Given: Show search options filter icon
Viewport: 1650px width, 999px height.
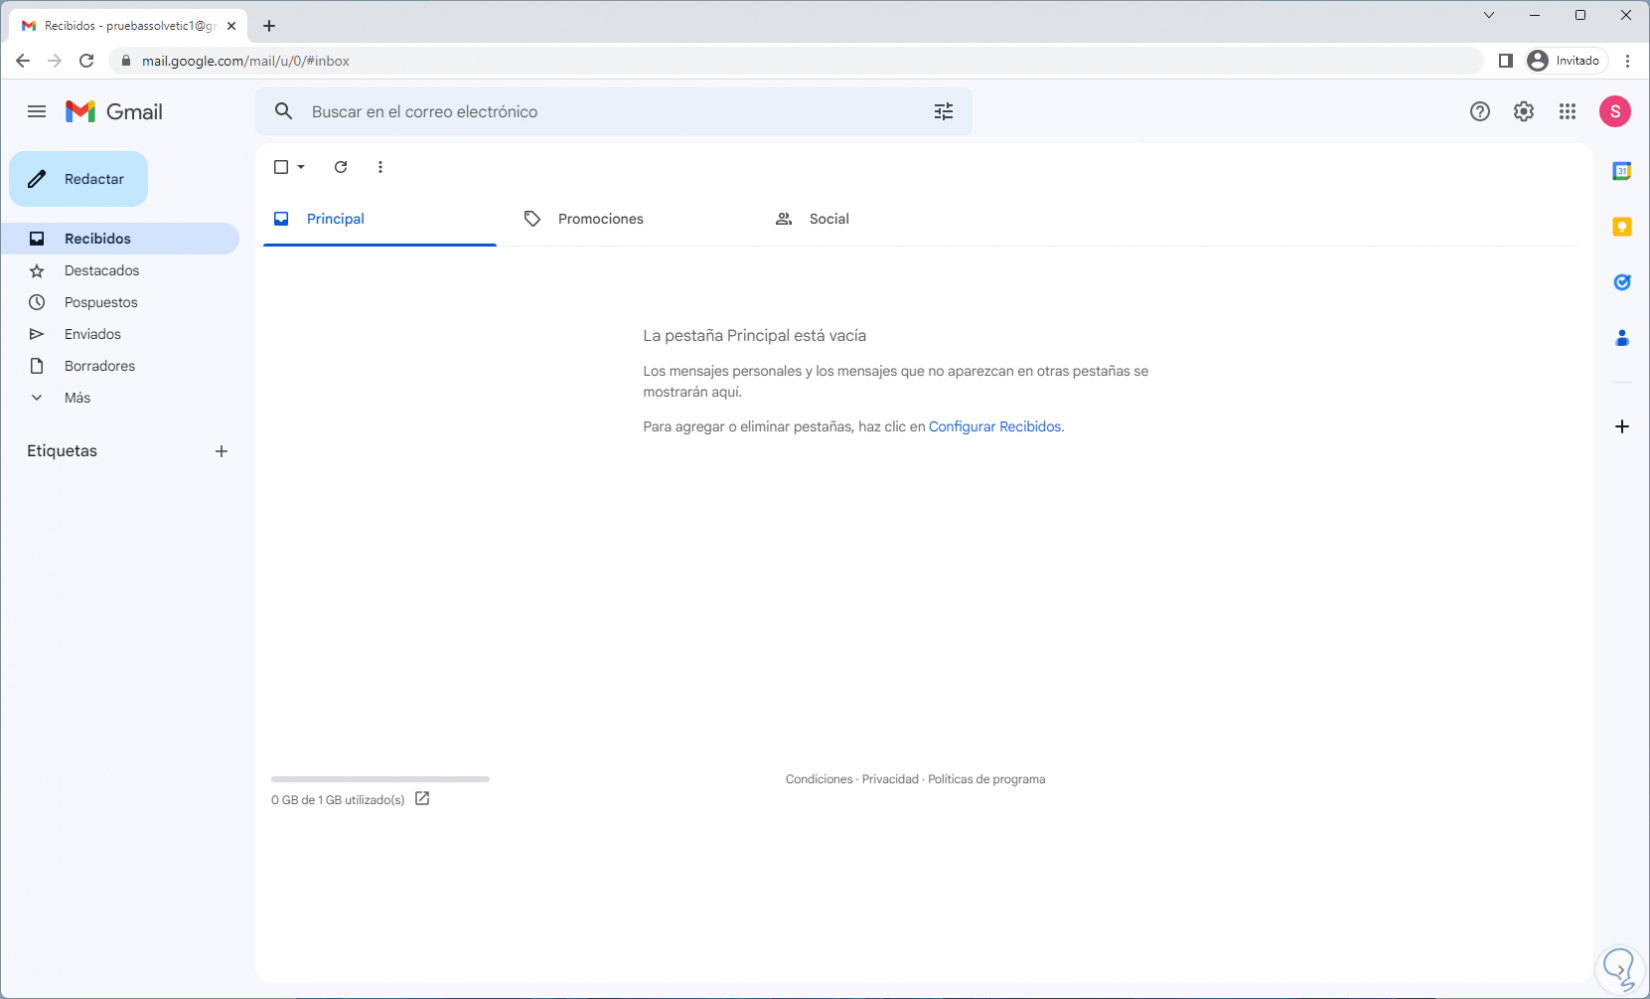Looking at the screenshot, I should pyautogui.click(x=943, y=112).
